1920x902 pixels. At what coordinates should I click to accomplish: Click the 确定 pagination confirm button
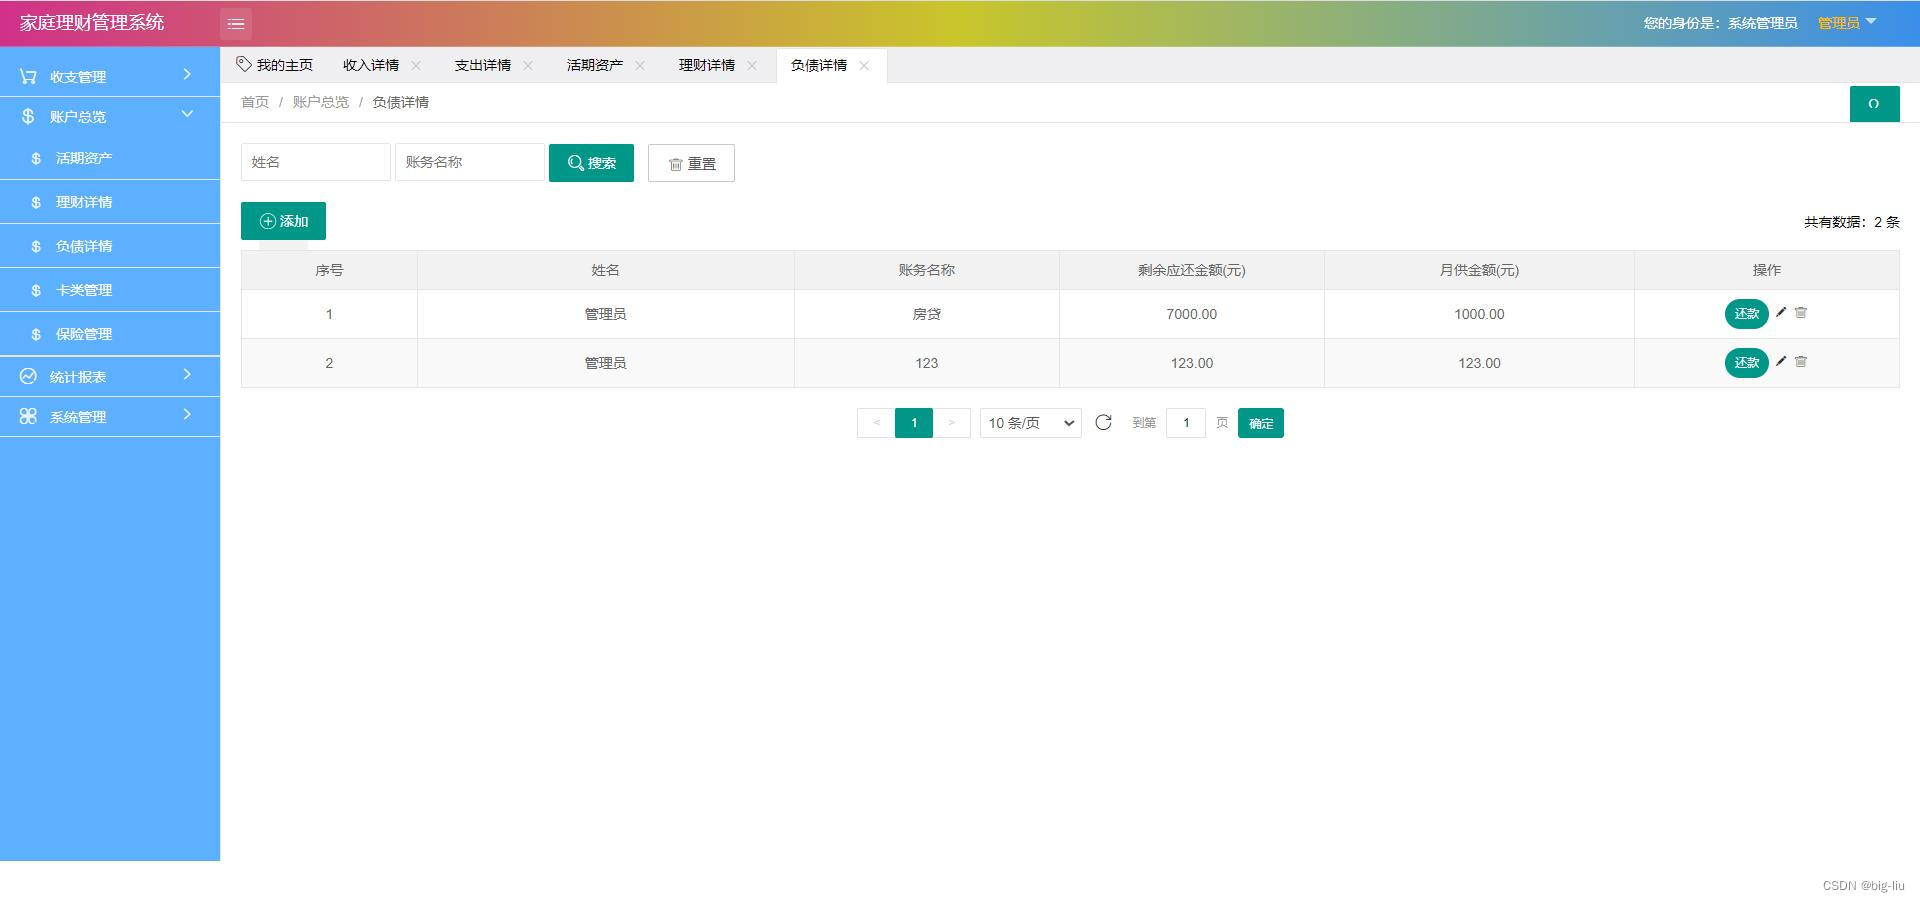pos(1260,423)
